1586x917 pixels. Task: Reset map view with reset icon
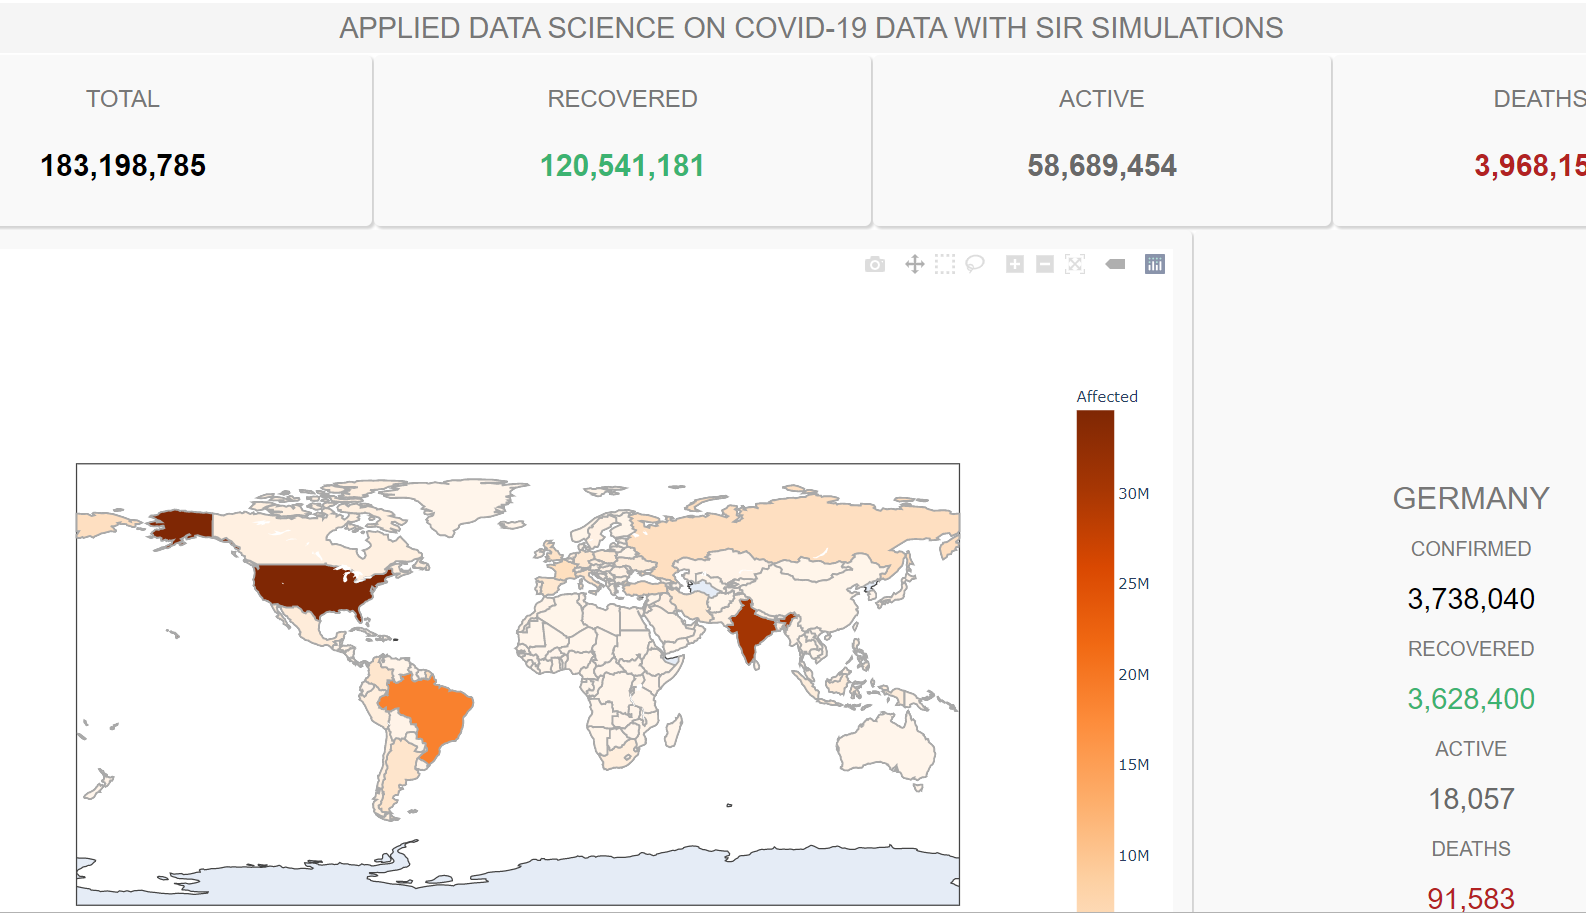[1075, 264]
